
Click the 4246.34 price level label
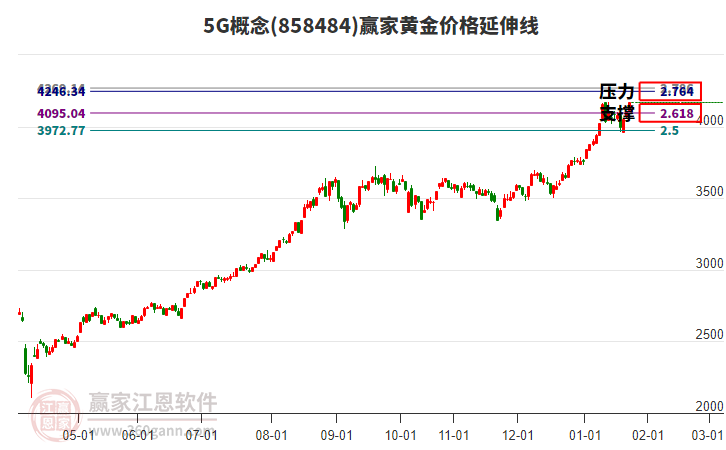coord(61,92)
